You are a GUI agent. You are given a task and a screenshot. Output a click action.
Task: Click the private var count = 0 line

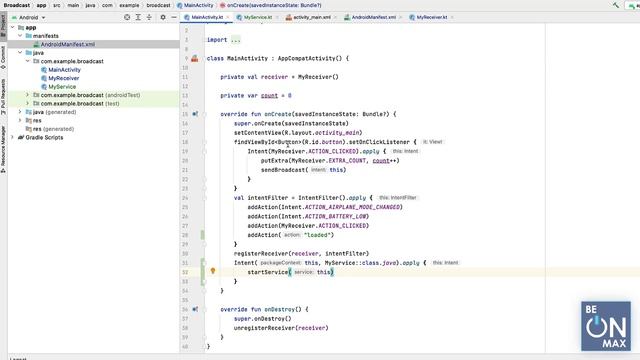(x=256, y=96)
